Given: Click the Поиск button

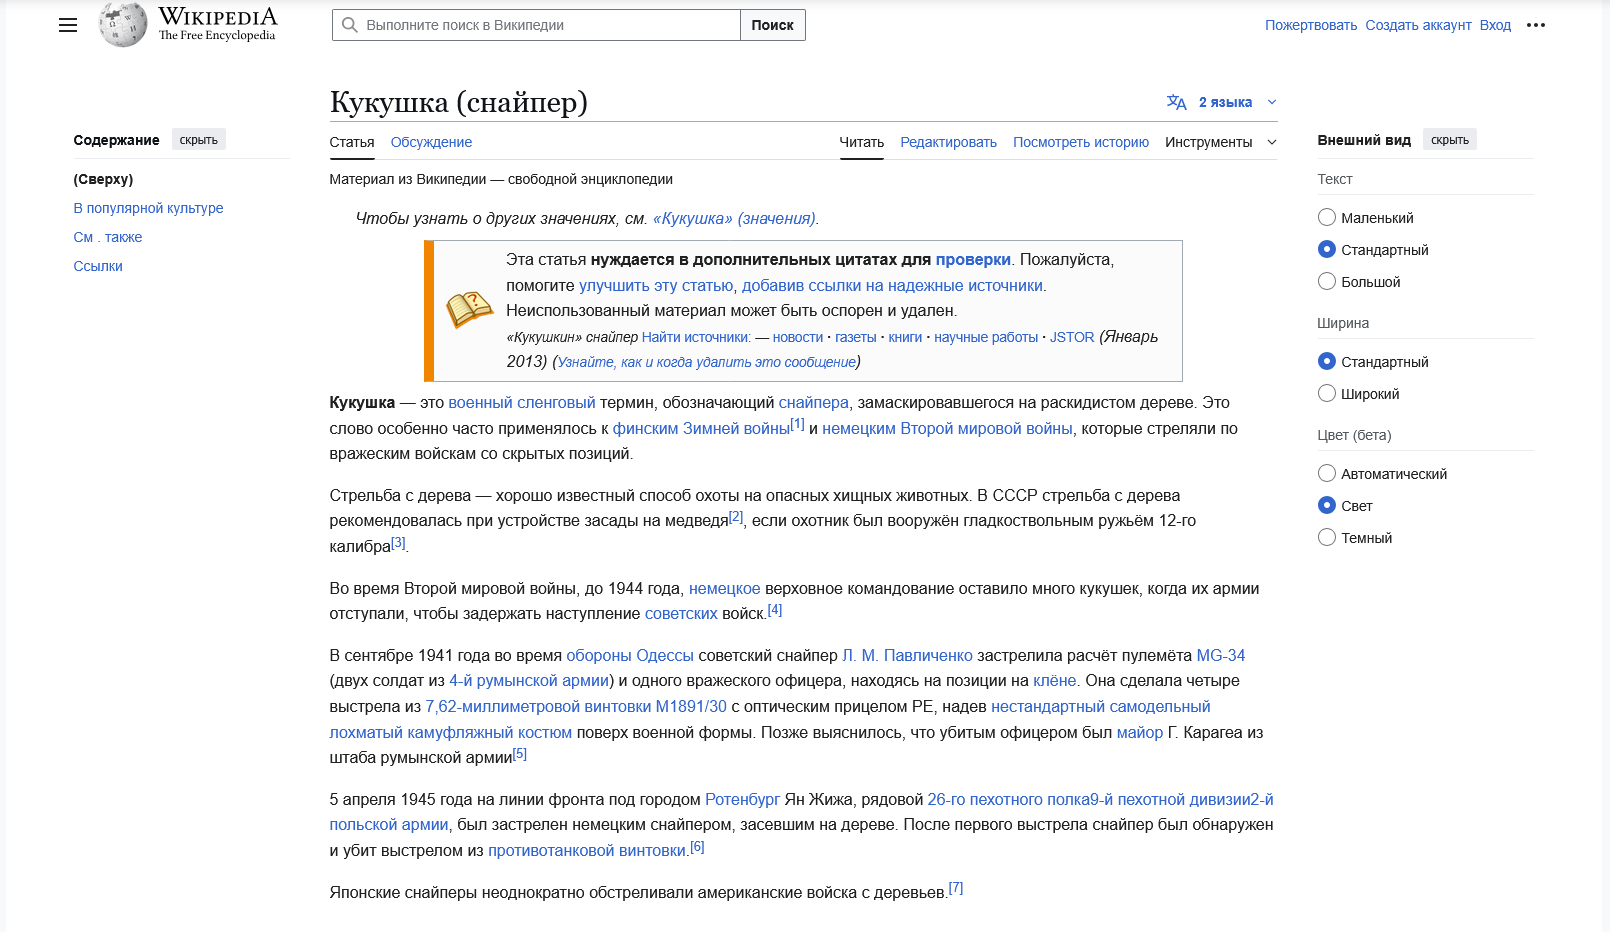Looking at the screenshot, I should click(773, 25).
